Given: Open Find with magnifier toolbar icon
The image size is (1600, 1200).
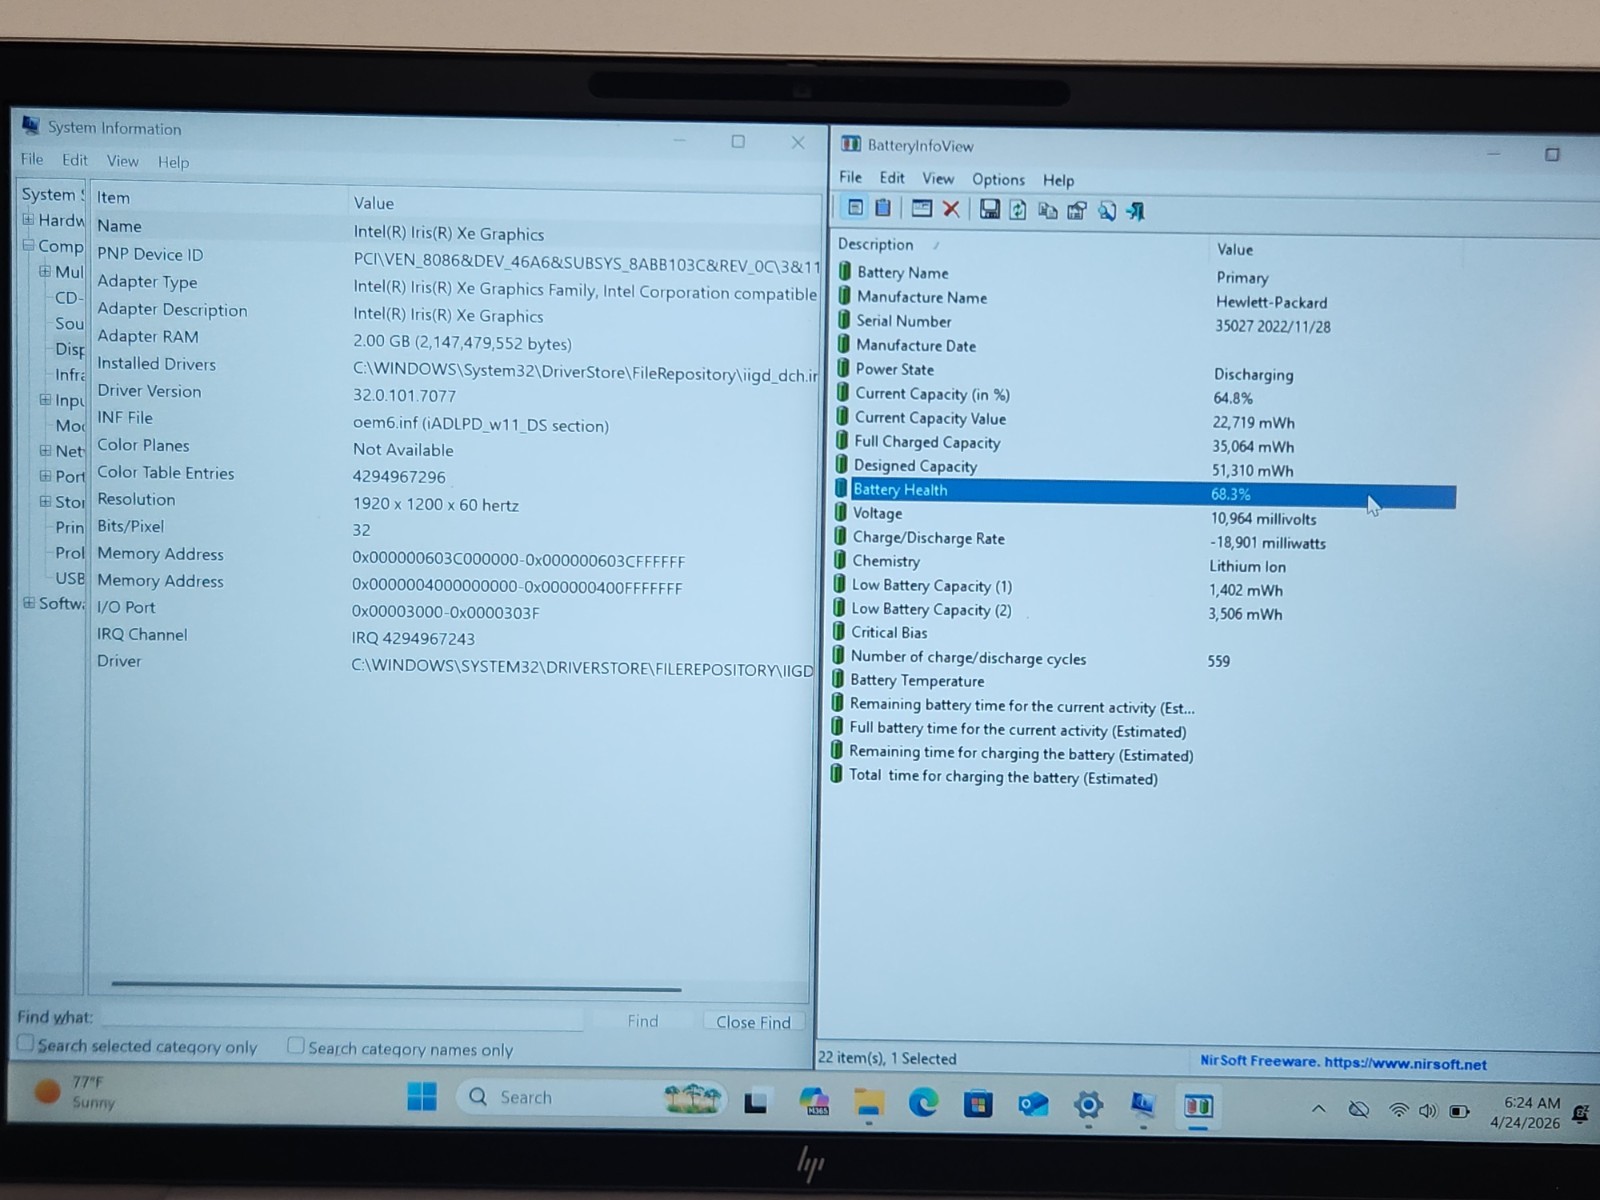Looking at the screenshot, I should click(x=1106, y=211).
